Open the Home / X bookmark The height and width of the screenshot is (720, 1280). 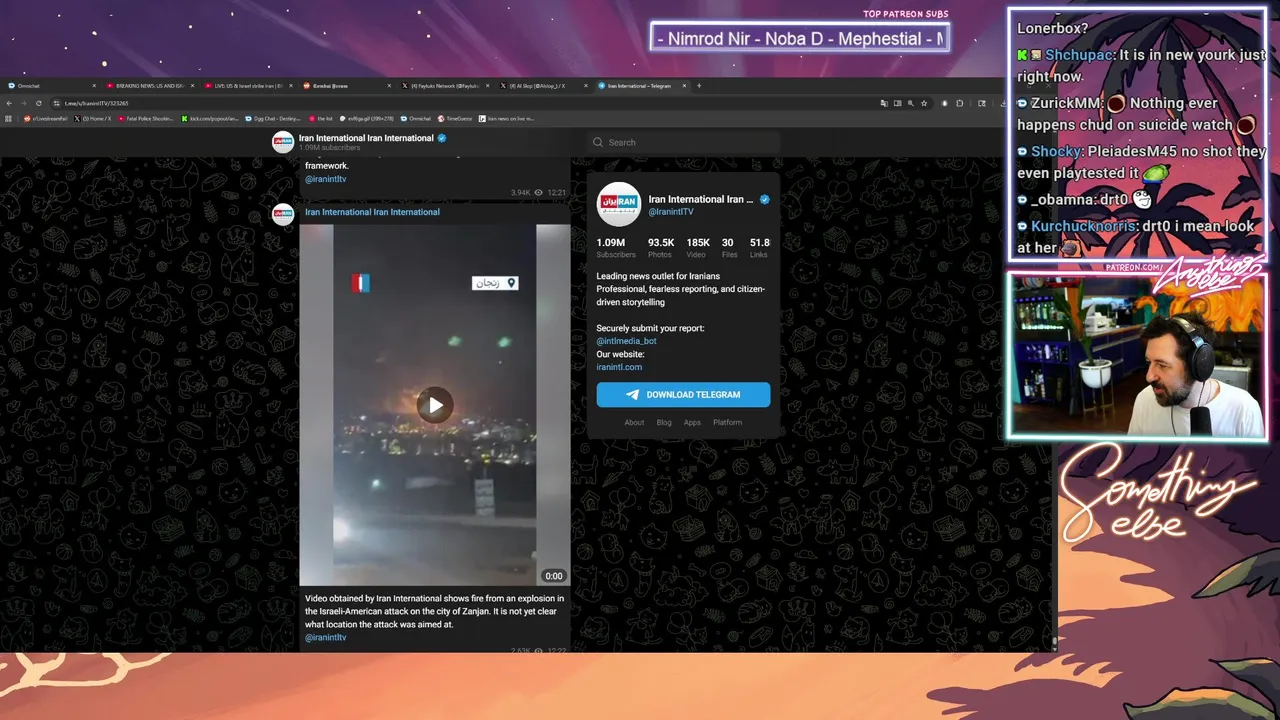[94, 118]
